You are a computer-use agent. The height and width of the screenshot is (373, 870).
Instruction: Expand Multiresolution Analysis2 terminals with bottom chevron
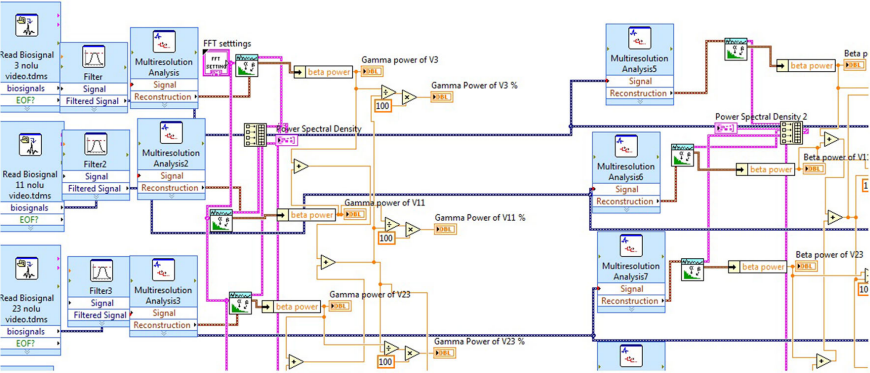171,196
